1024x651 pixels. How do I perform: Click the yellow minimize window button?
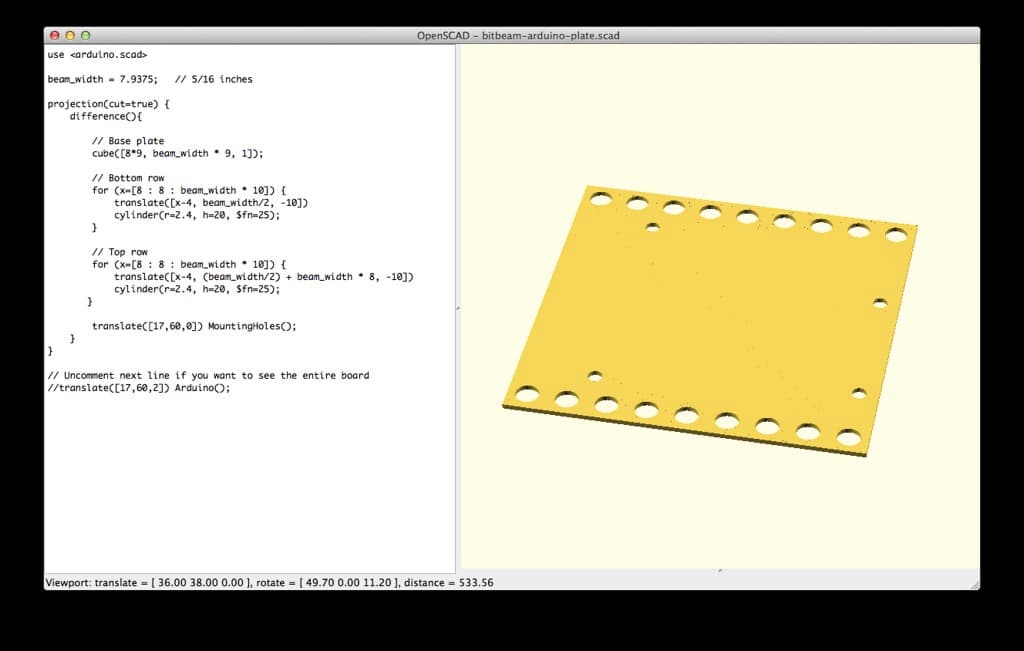point(70,35)
